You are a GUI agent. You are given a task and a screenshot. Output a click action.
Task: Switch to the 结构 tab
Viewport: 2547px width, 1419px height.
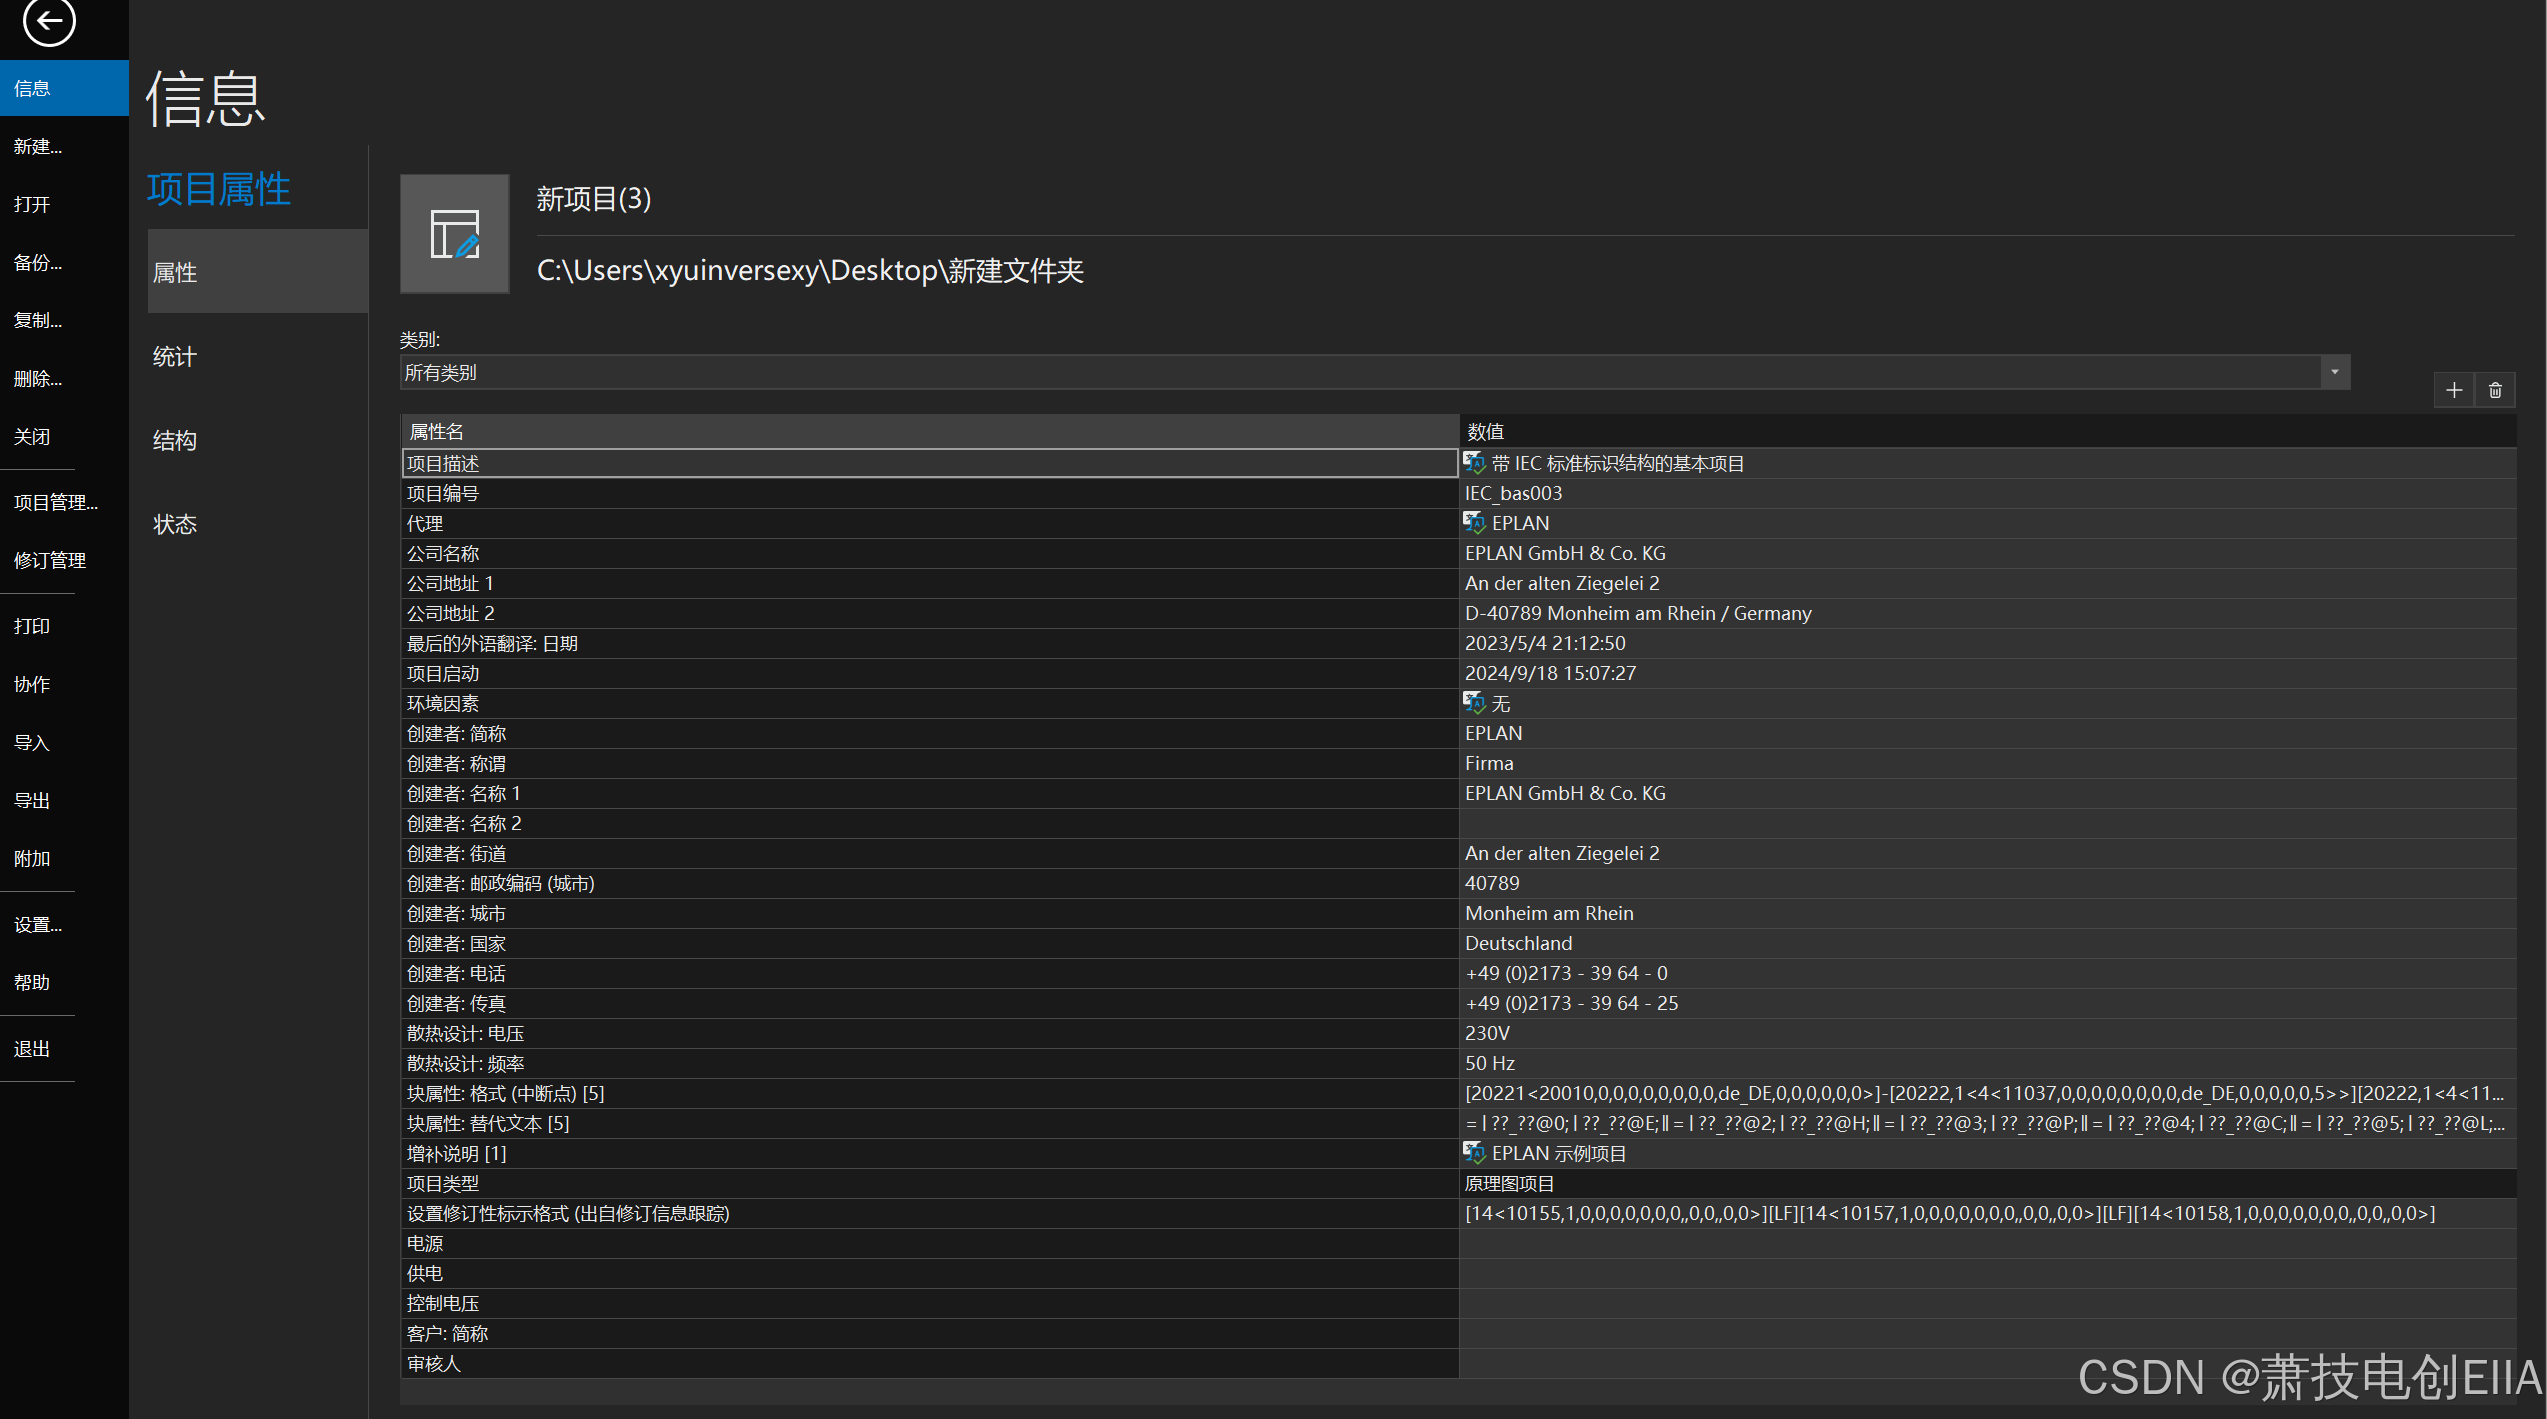[x=175, y=441]
